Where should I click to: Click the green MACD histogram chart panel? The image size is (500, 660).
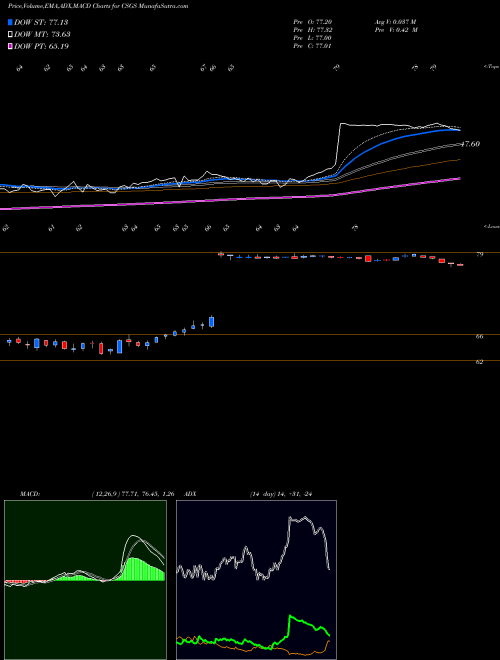point(85,580)
